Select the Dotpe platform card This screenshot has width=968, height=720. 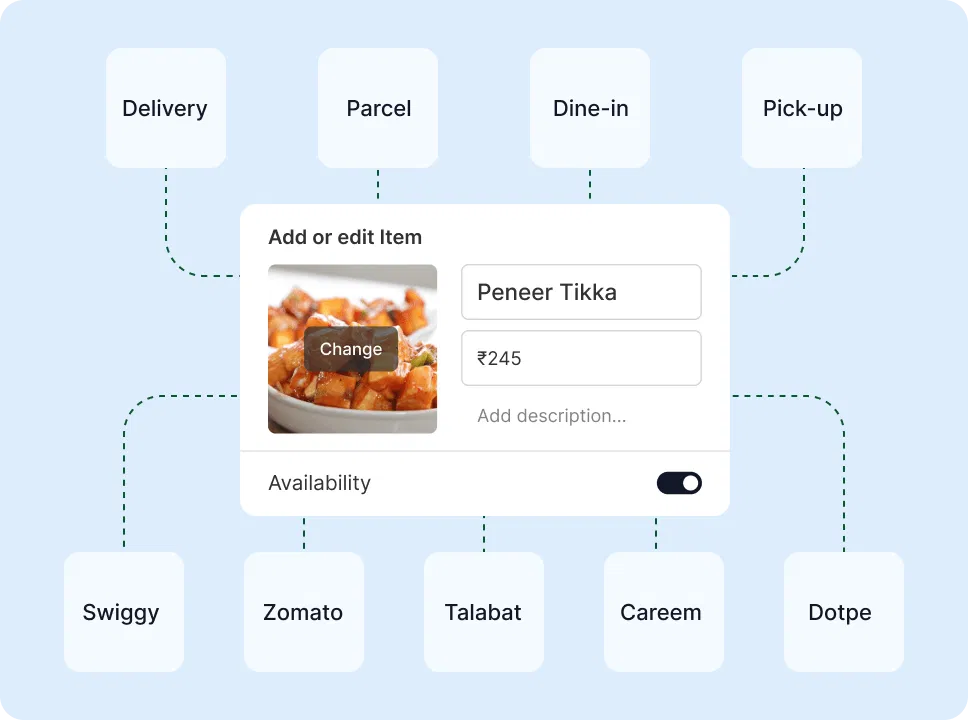(843, 612)
